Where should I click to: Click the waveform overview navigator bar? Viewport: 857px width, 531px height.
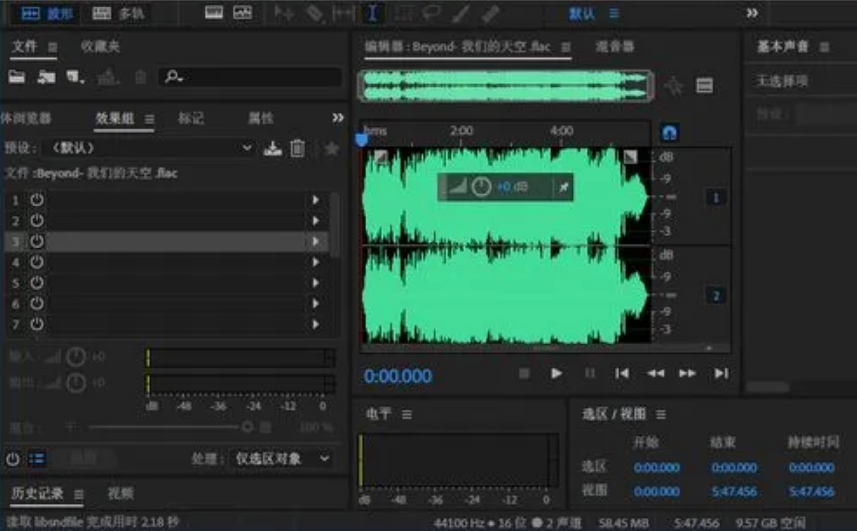coord(505,86)
